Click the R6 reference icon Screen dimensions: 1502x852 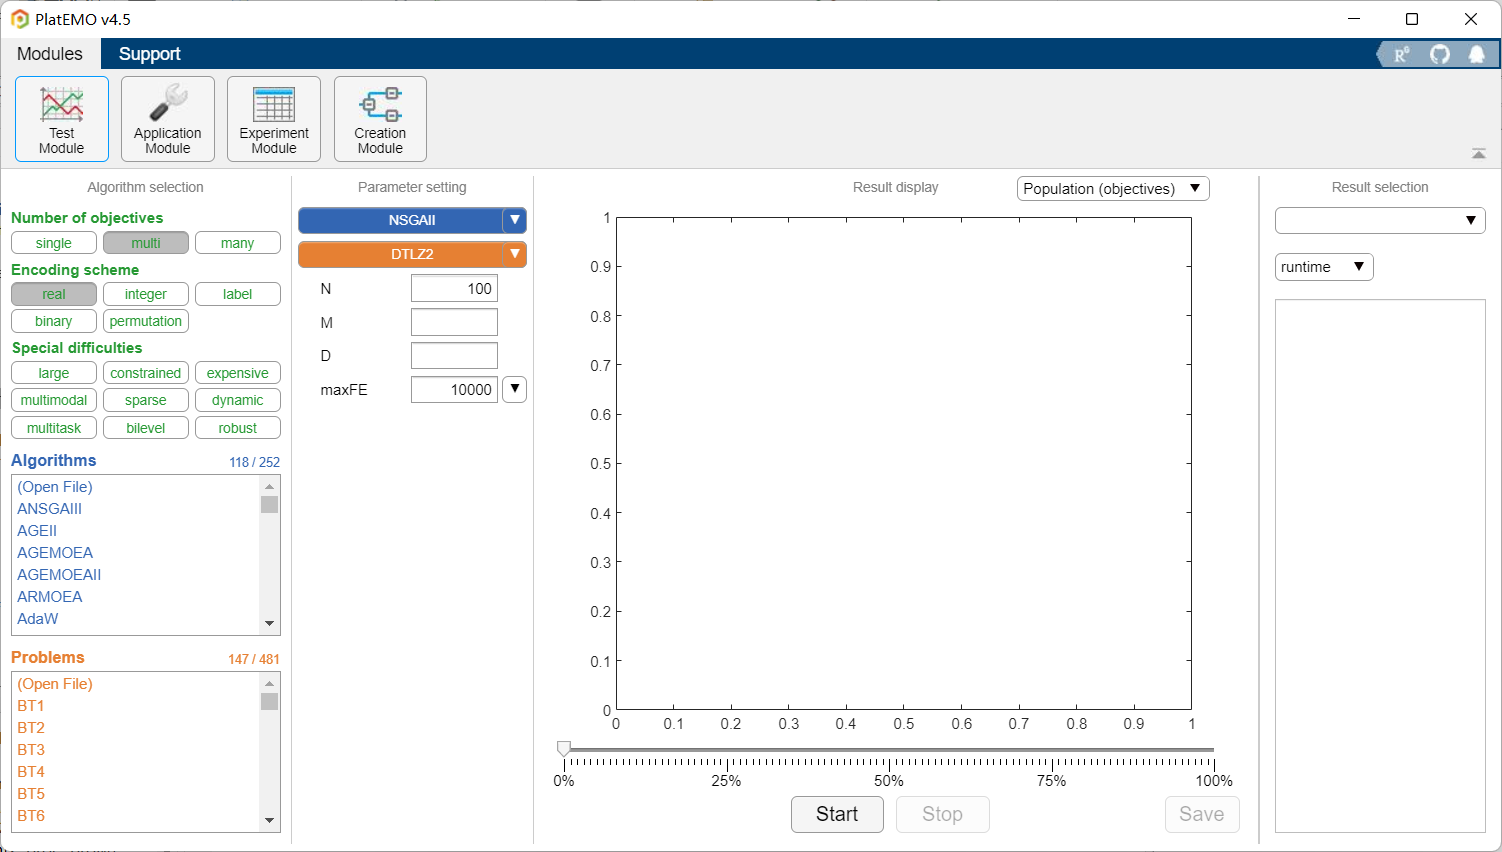pos(1401,54)
